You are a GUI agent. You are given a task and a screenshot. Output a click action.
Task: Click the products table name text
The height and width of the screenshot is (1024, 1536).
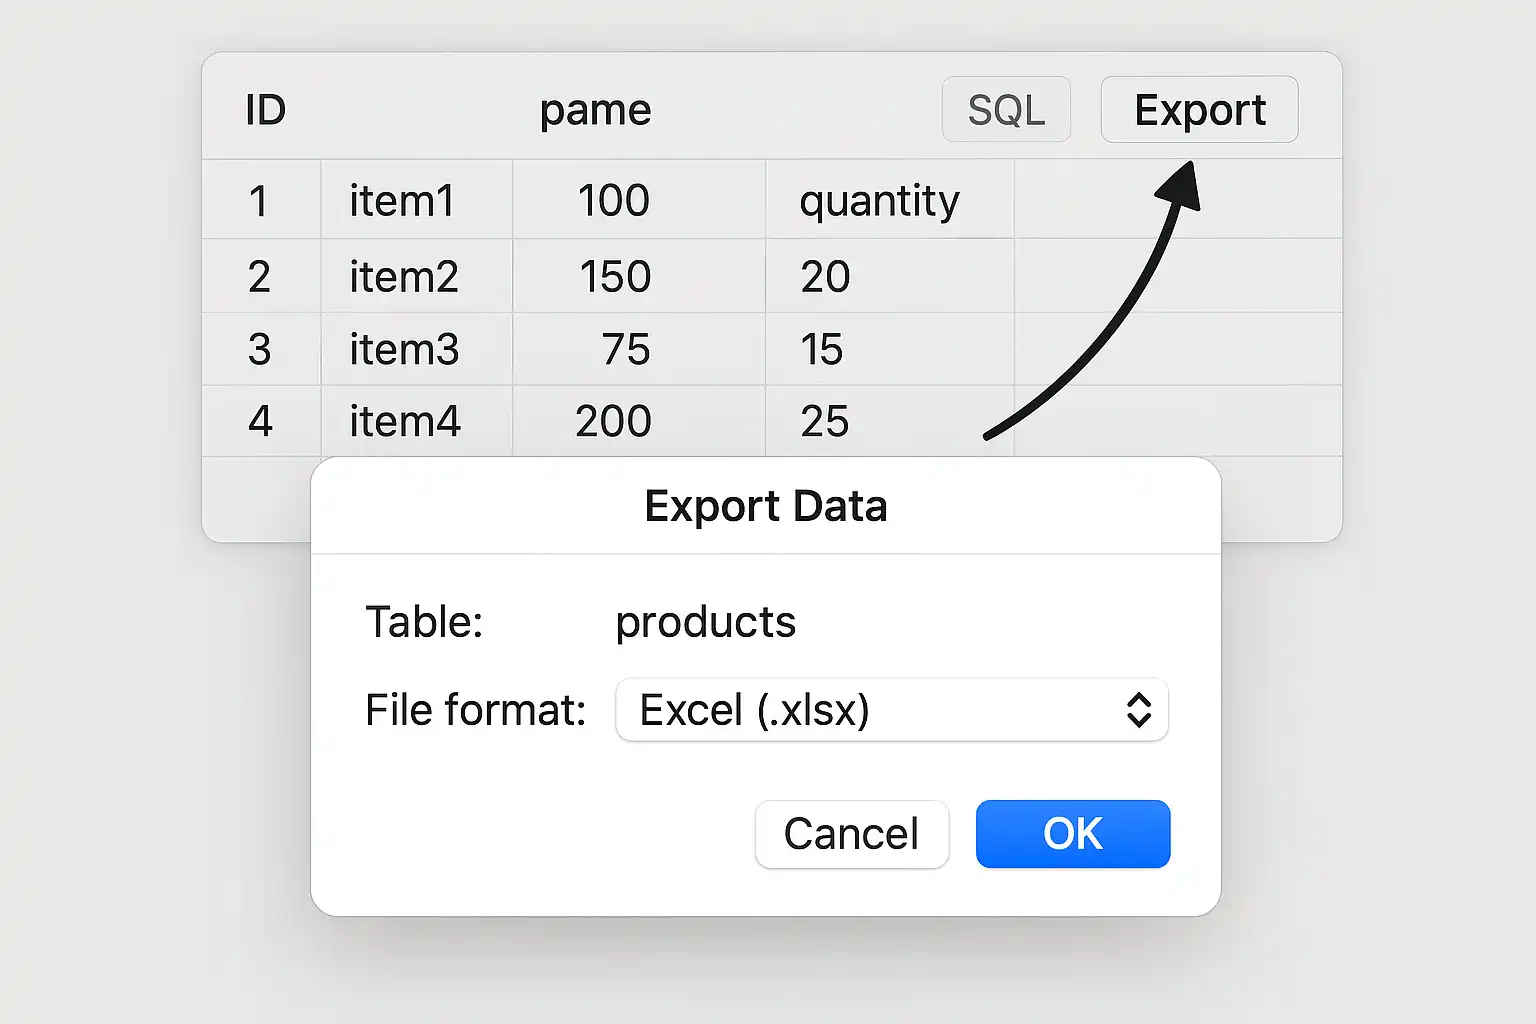coord(705,622)
